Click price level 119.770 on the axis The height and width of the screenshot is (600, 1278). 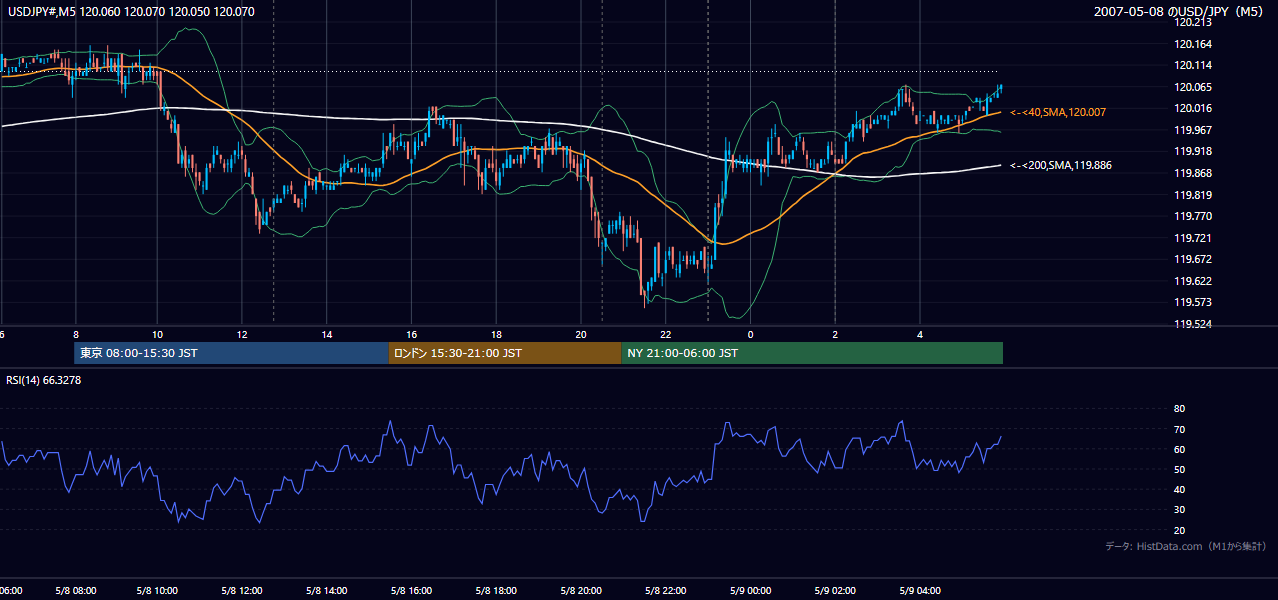pyautogui.click(x=1193, y=216)
